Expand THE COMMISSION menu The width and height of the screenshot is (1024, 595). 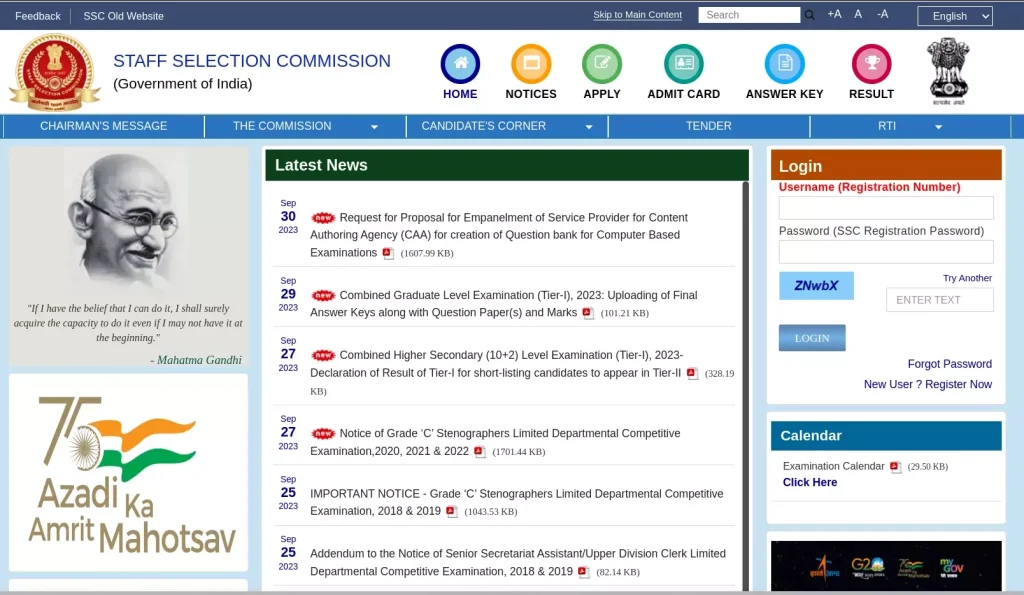[305, 126]
